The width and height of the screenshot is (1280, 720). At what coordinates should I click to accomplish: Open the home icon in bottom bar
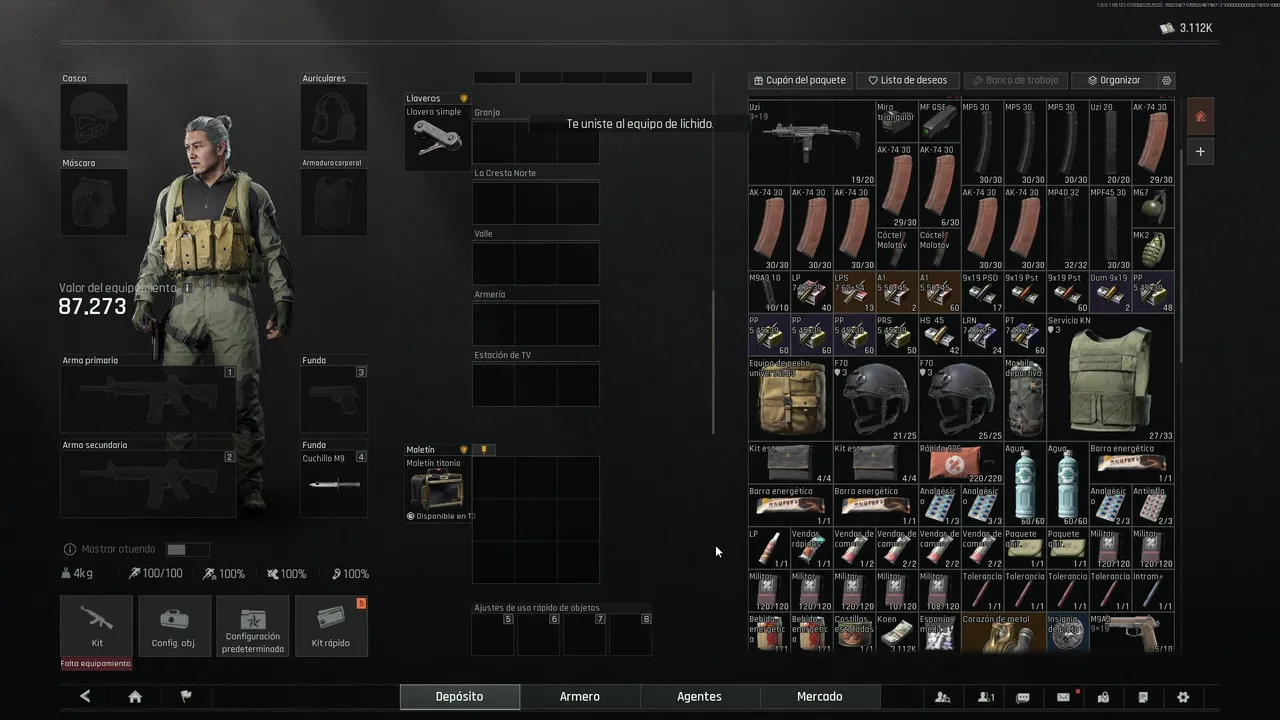pyautogui.click(x=135, y=697)
